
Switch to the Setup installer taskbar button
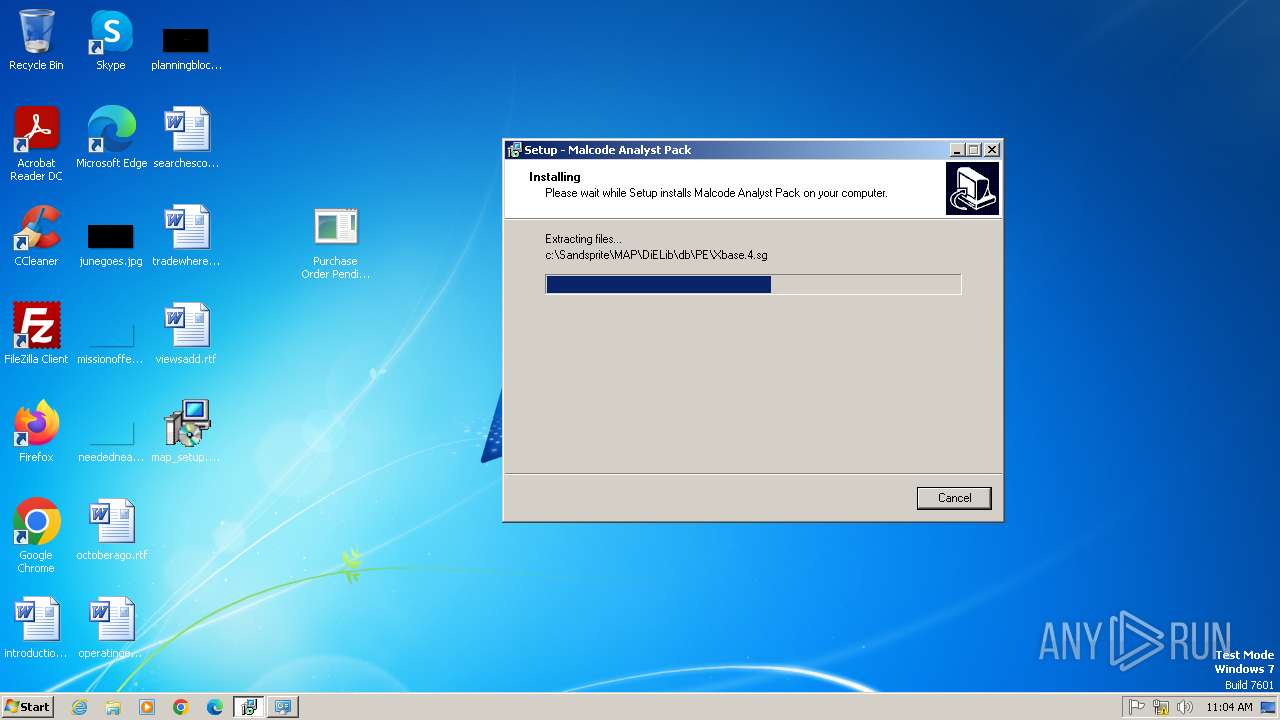[x=249, y=707]
